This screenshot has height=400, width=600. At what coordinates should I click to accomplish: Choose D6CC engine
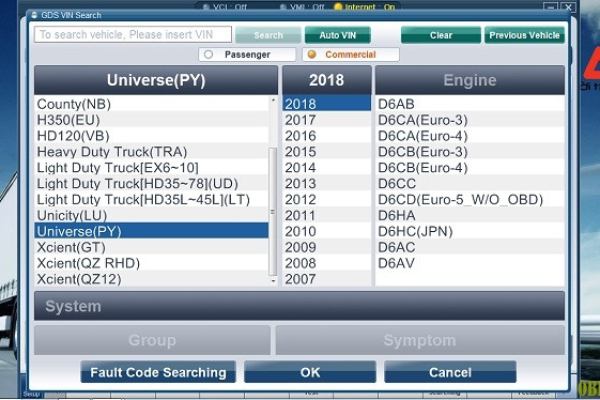470,183
